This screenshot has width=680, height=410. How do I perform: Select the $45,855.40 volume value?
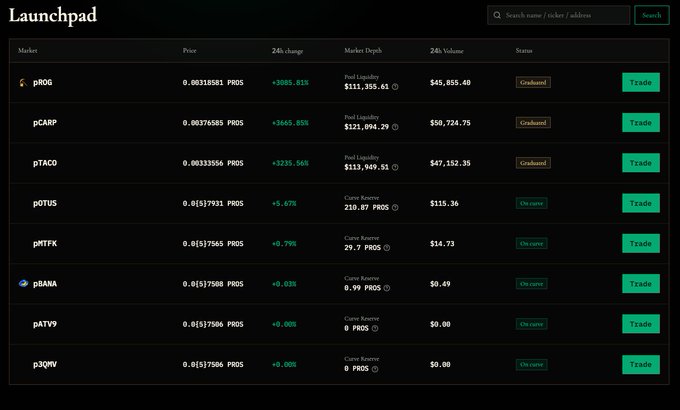[450, 82]
